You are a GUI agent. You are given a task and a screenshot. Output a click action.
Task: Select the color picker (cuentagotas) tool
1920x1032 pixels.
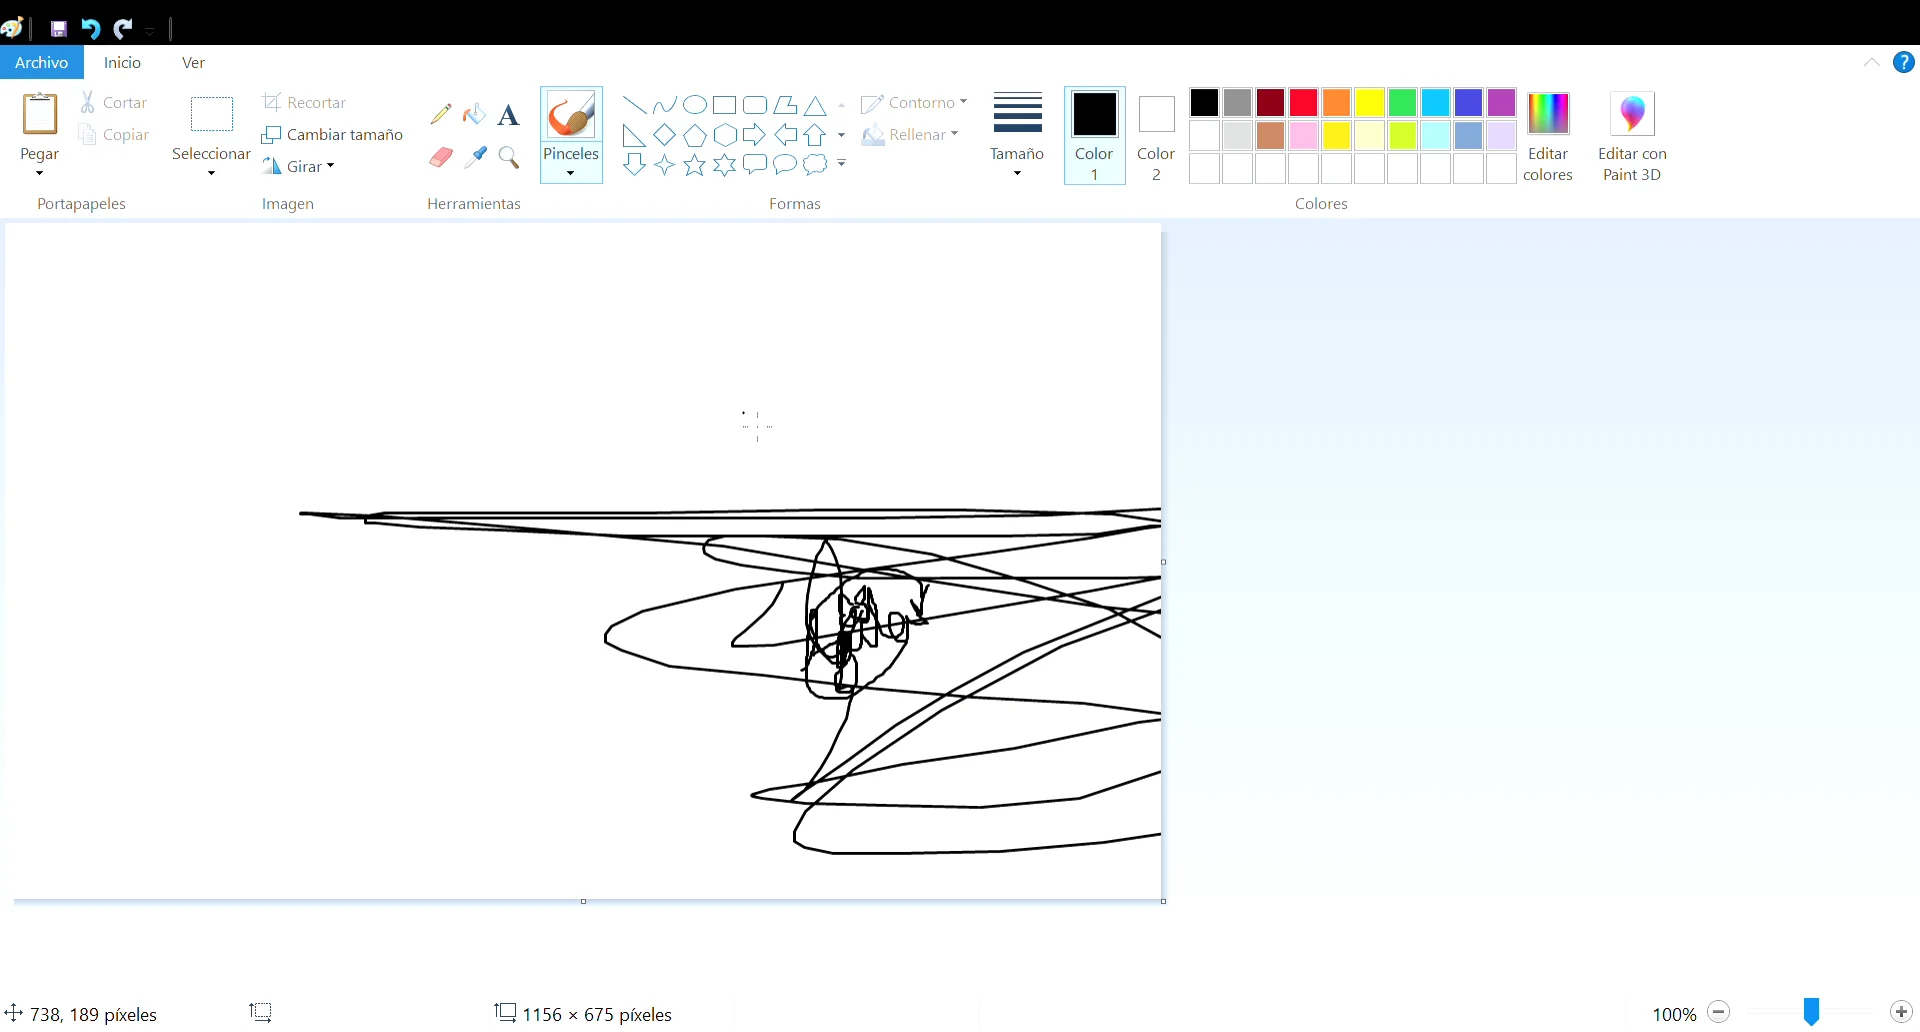click(x=476, y=157)
